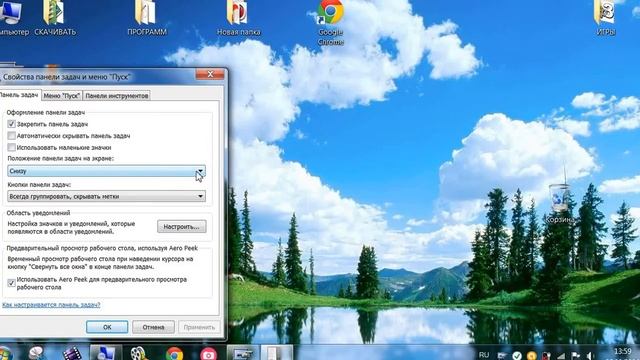
Task: Click the network signal tray icon
Action: point(561,356)
